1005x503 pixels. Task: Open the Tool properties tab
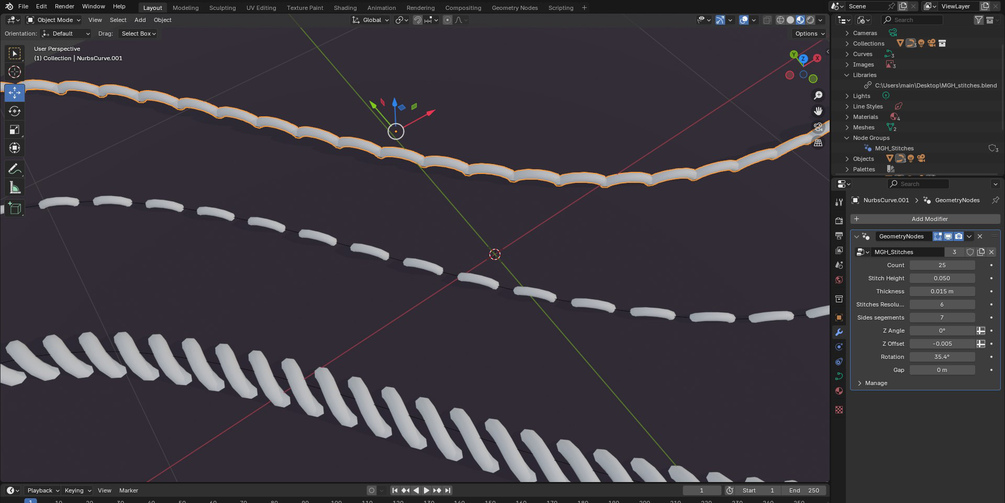(x=839, y=202)
